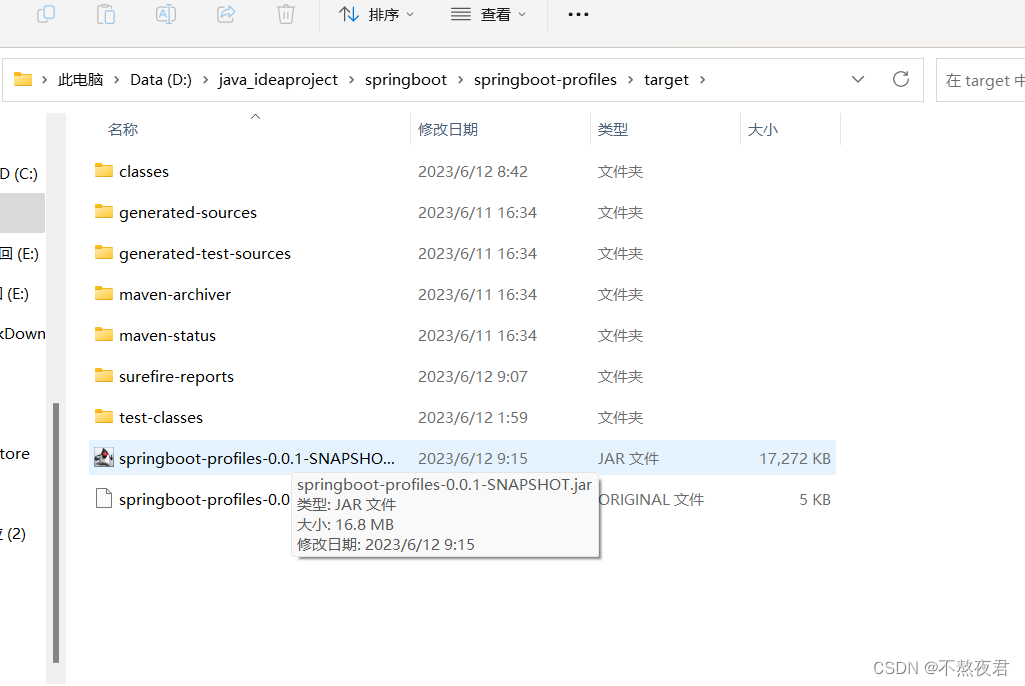Open the 查看 view dropdown
This screenshot has height=686, width=1025.
pos(488,14)
